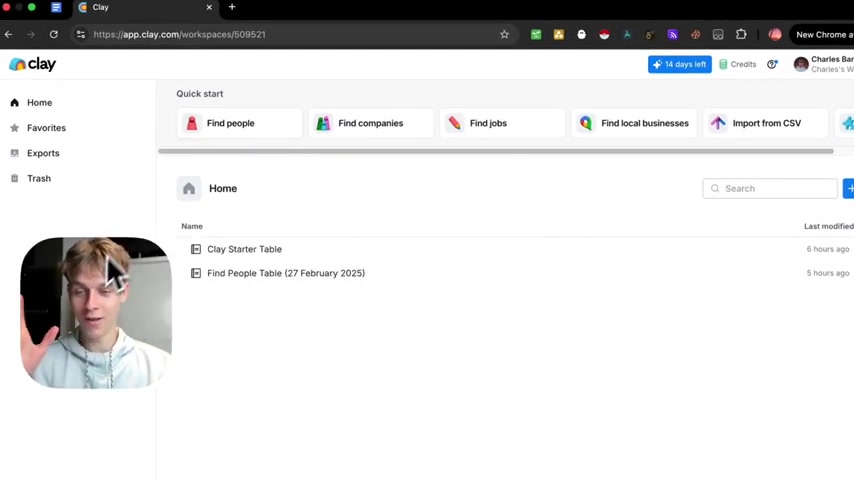Click the white ghost extension icon
The height and width of the screenshot is (480, 854).
pyautogui.click(x=582, y=34)
